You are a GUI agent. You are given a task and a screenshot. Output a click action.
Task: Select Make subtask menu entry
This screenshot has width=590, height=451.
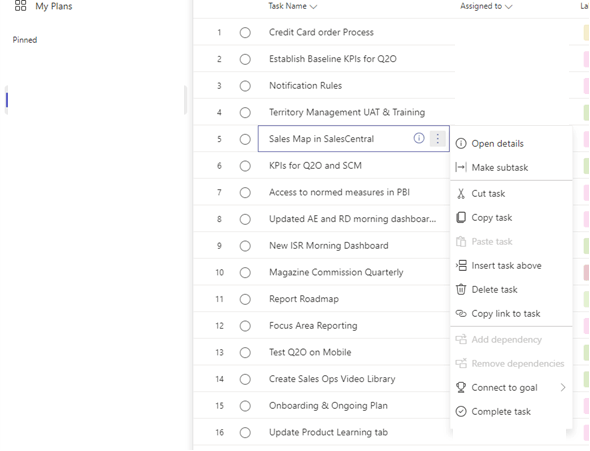click(x=511, y=167)
